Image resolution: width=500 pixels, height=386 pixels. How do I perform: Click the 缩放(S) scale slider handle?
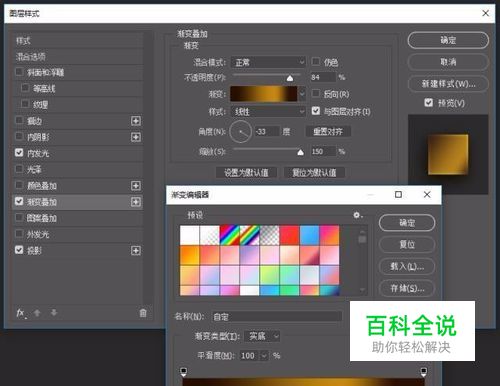point(300,152)
